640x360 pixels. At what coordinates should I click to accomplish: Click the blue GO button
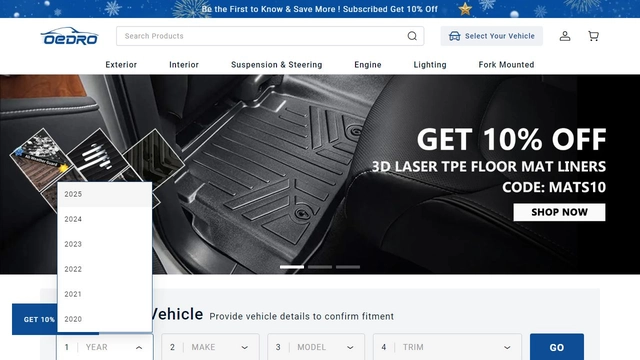point(557,347)
